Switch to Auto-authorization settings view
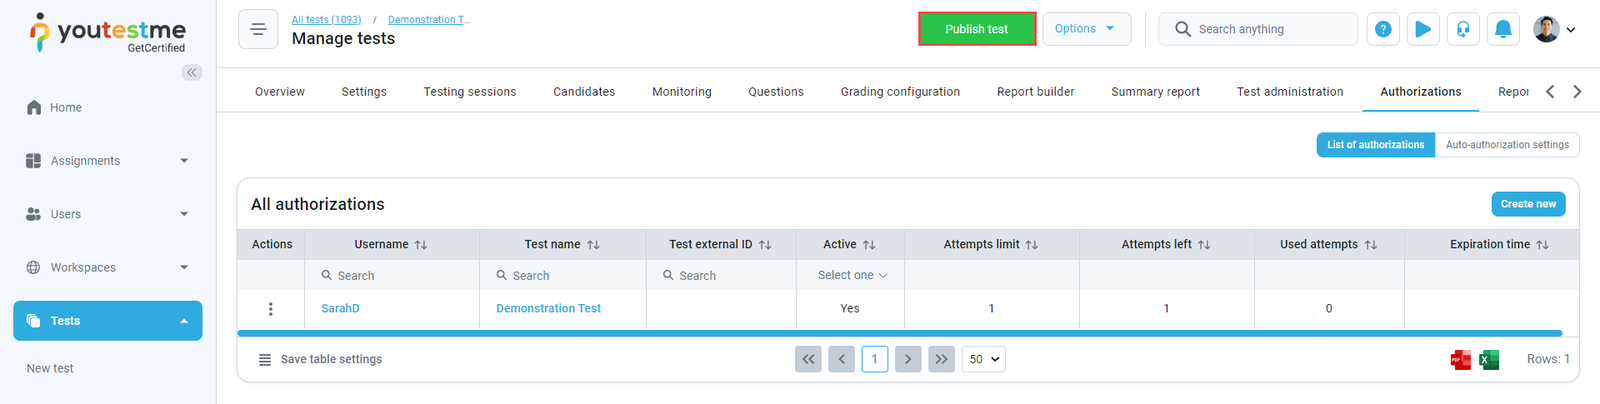Screen dimensions: 1600x404 point(1507,145)
